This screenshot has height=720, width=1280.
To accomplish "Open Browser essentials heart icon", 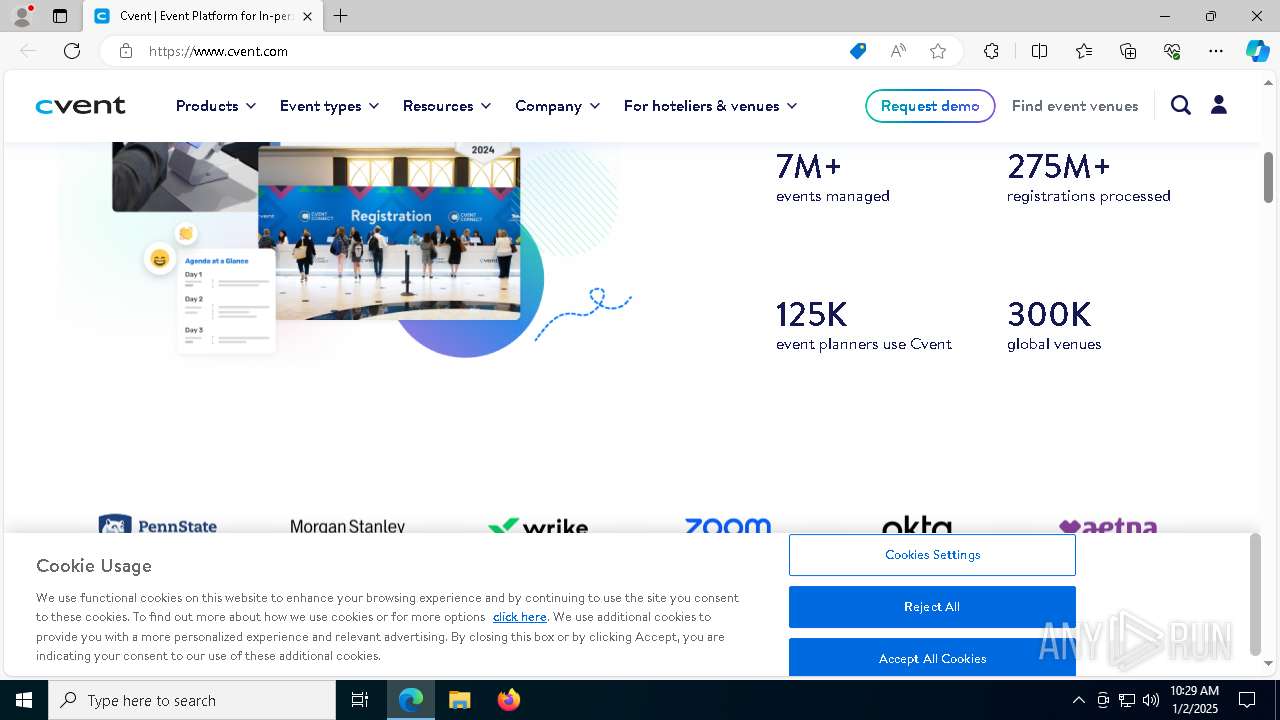I will point(1172,51).
